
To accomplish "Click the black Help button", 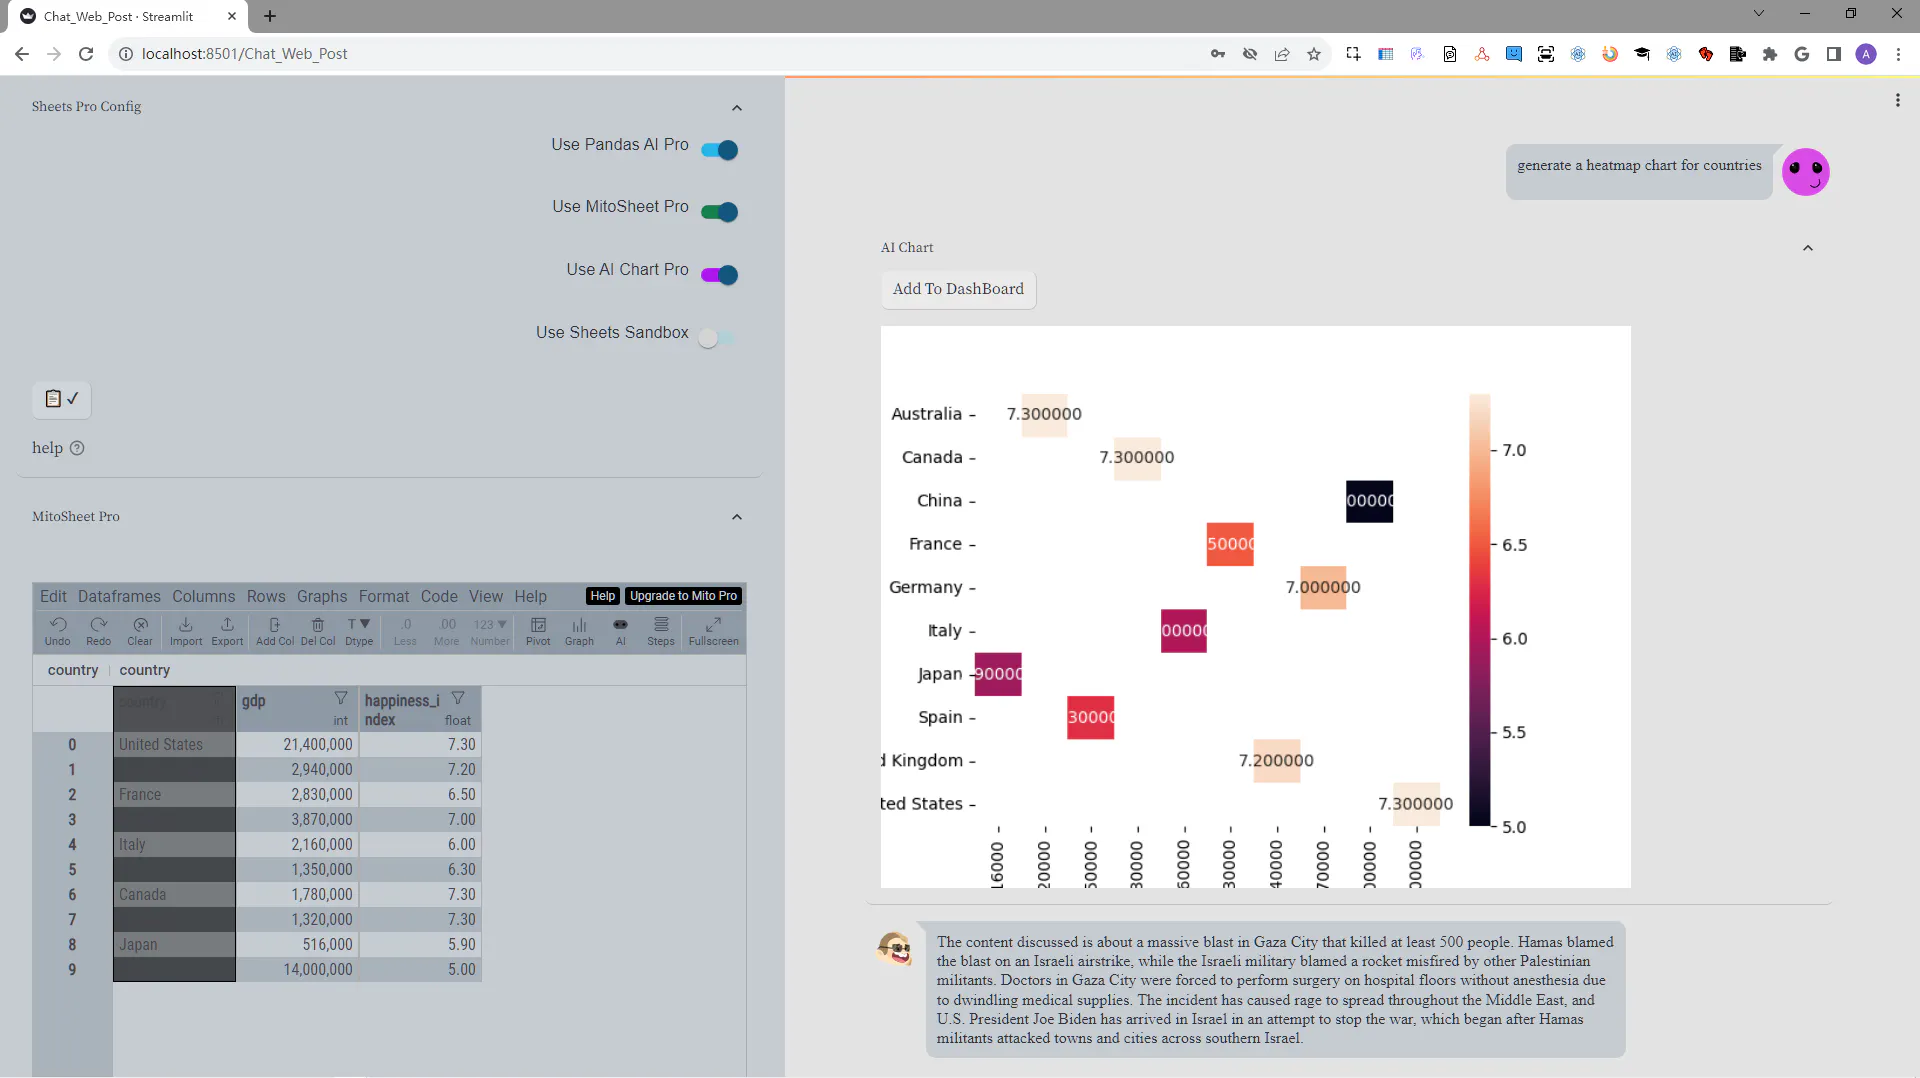I will tap(603, 596).
